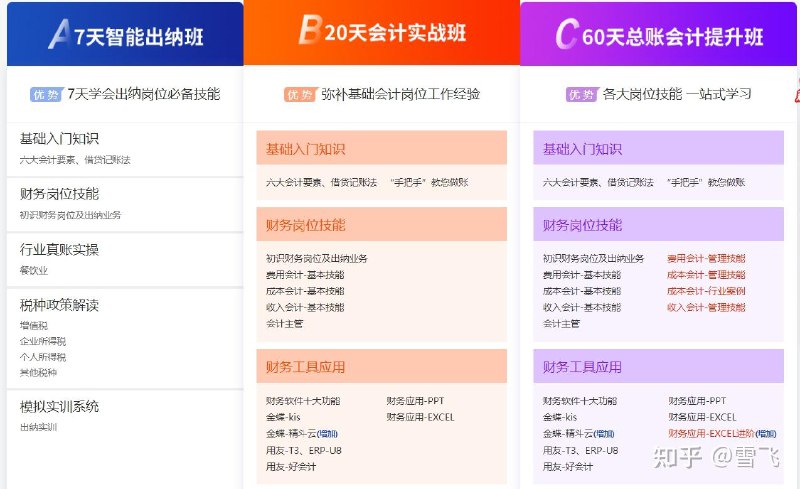800x489 pixels.
Task: Click 用友-T3、ERP-U8 in the 20天 column
Action: pos(304,450)
